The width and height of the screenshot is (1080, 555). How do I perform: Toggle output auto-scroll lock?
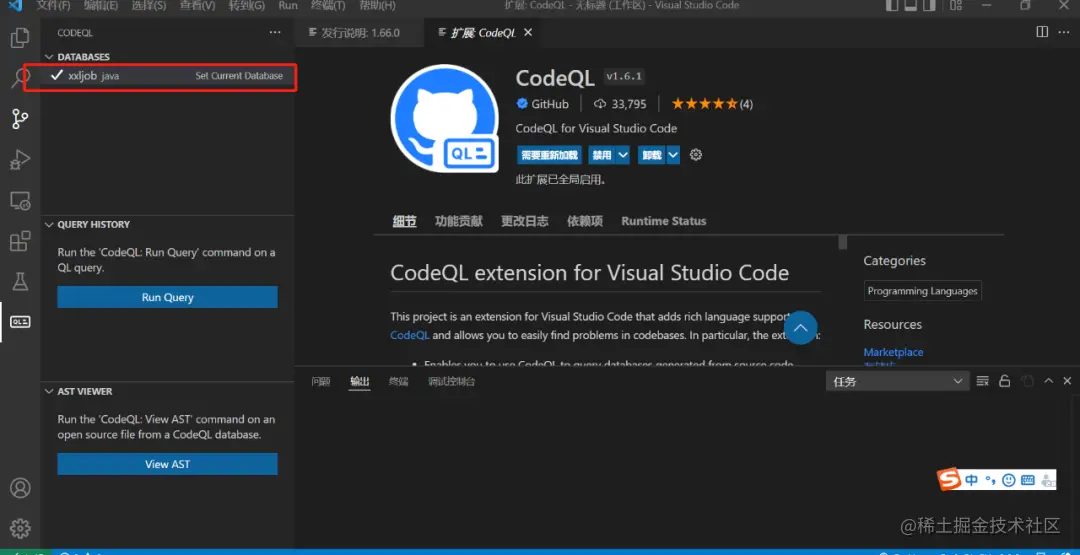1005,381
